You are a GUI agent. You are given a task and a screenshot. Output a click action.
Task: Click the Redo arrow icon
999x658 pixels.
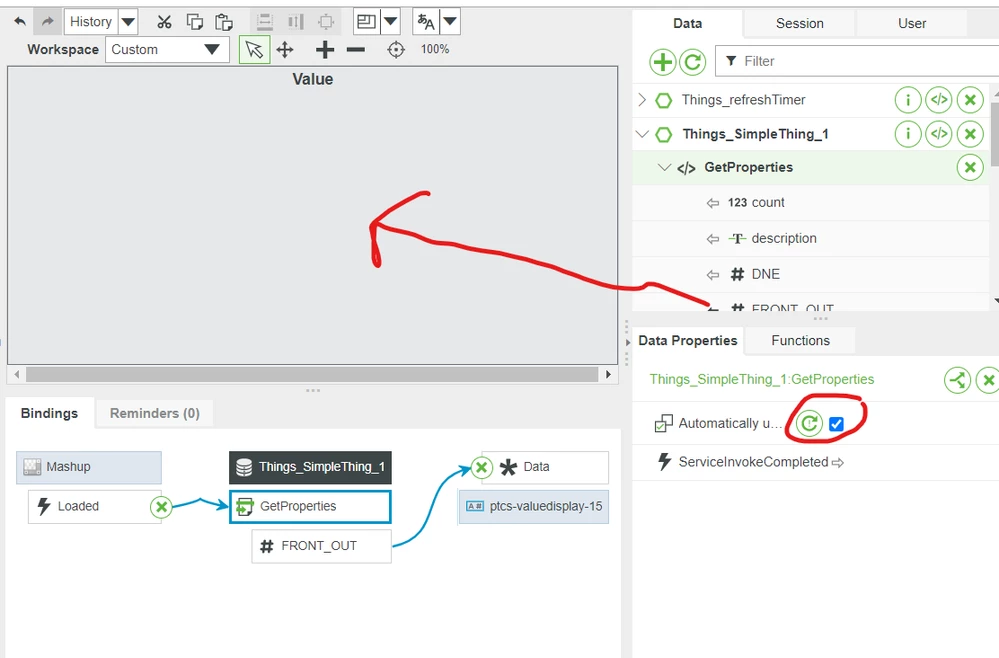pos(48,22)
